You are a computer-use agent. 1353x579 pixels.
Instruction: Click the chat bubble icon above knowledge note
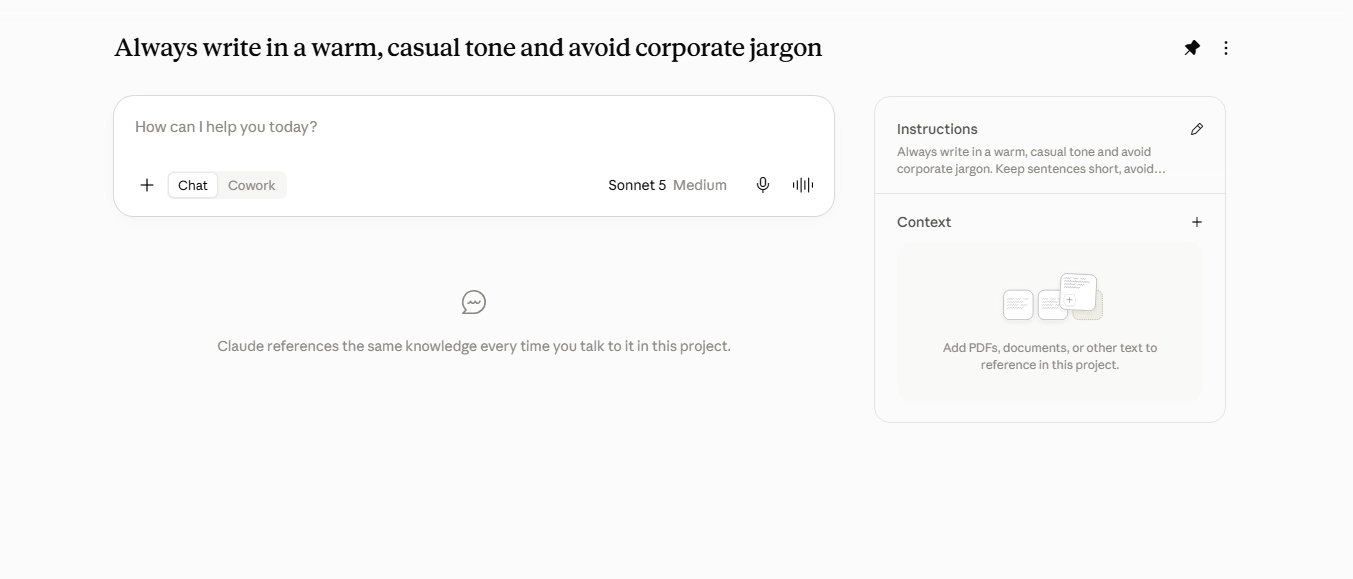(474, 302)
